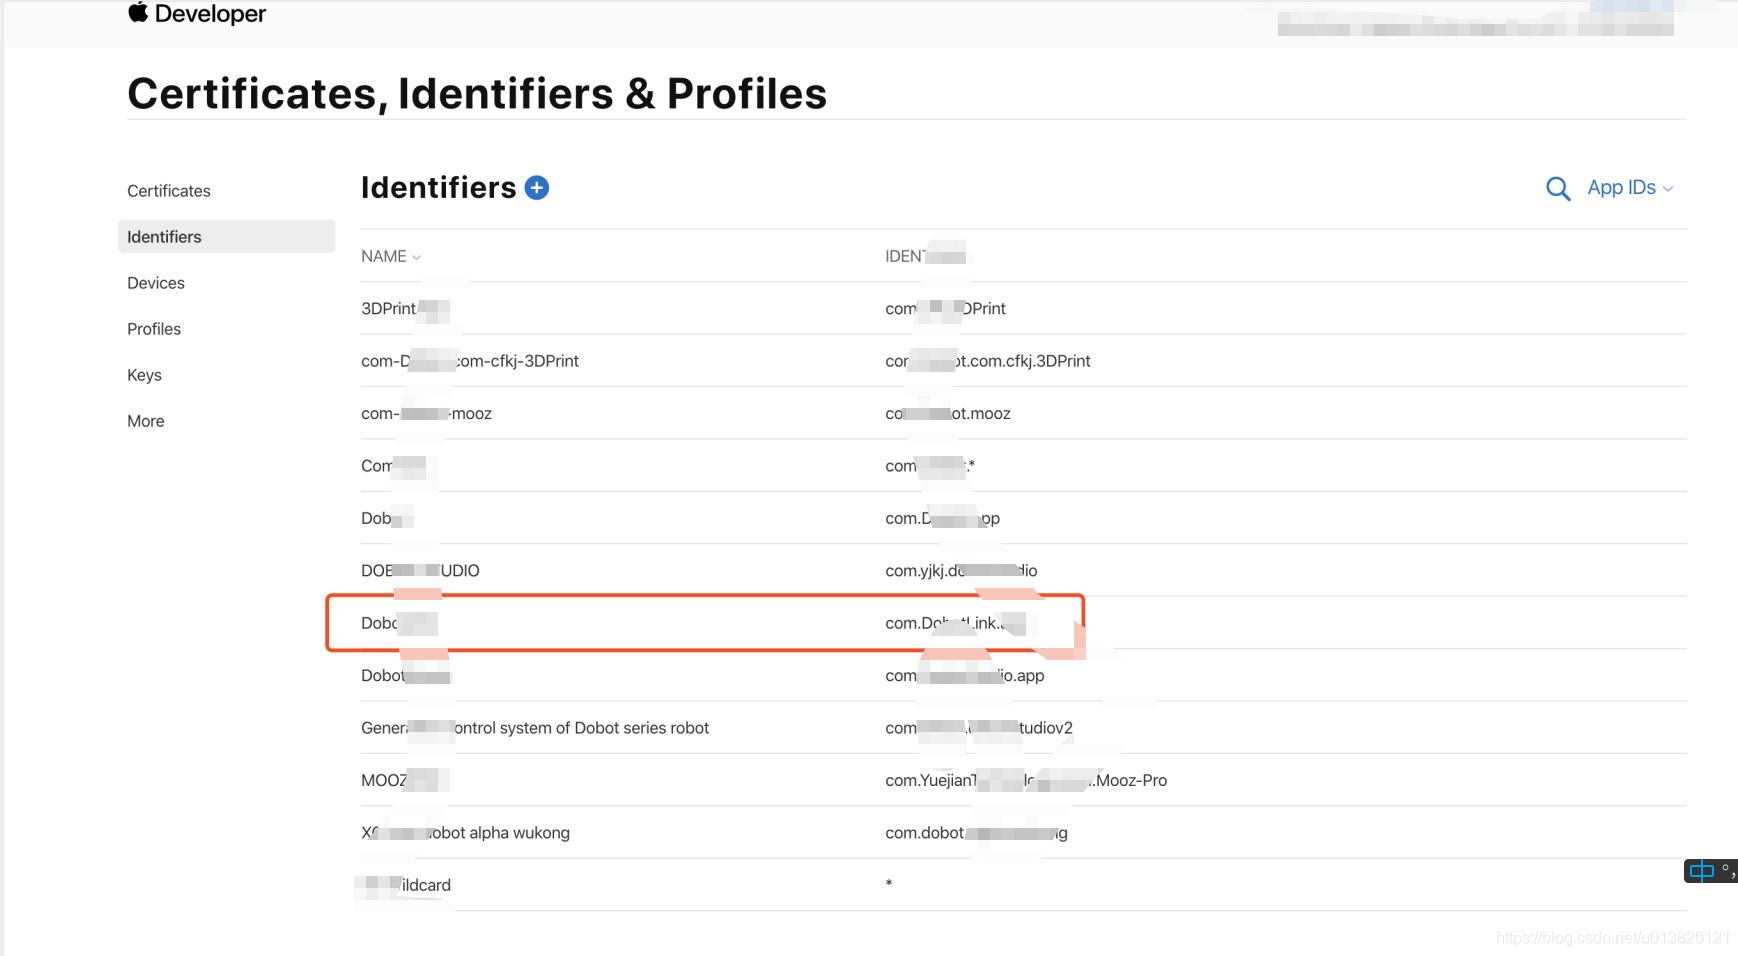Select the com-cfkj-3DPrint identifier row
The height and width of the screenshot is (956, 1738).
click(1023, 361)
